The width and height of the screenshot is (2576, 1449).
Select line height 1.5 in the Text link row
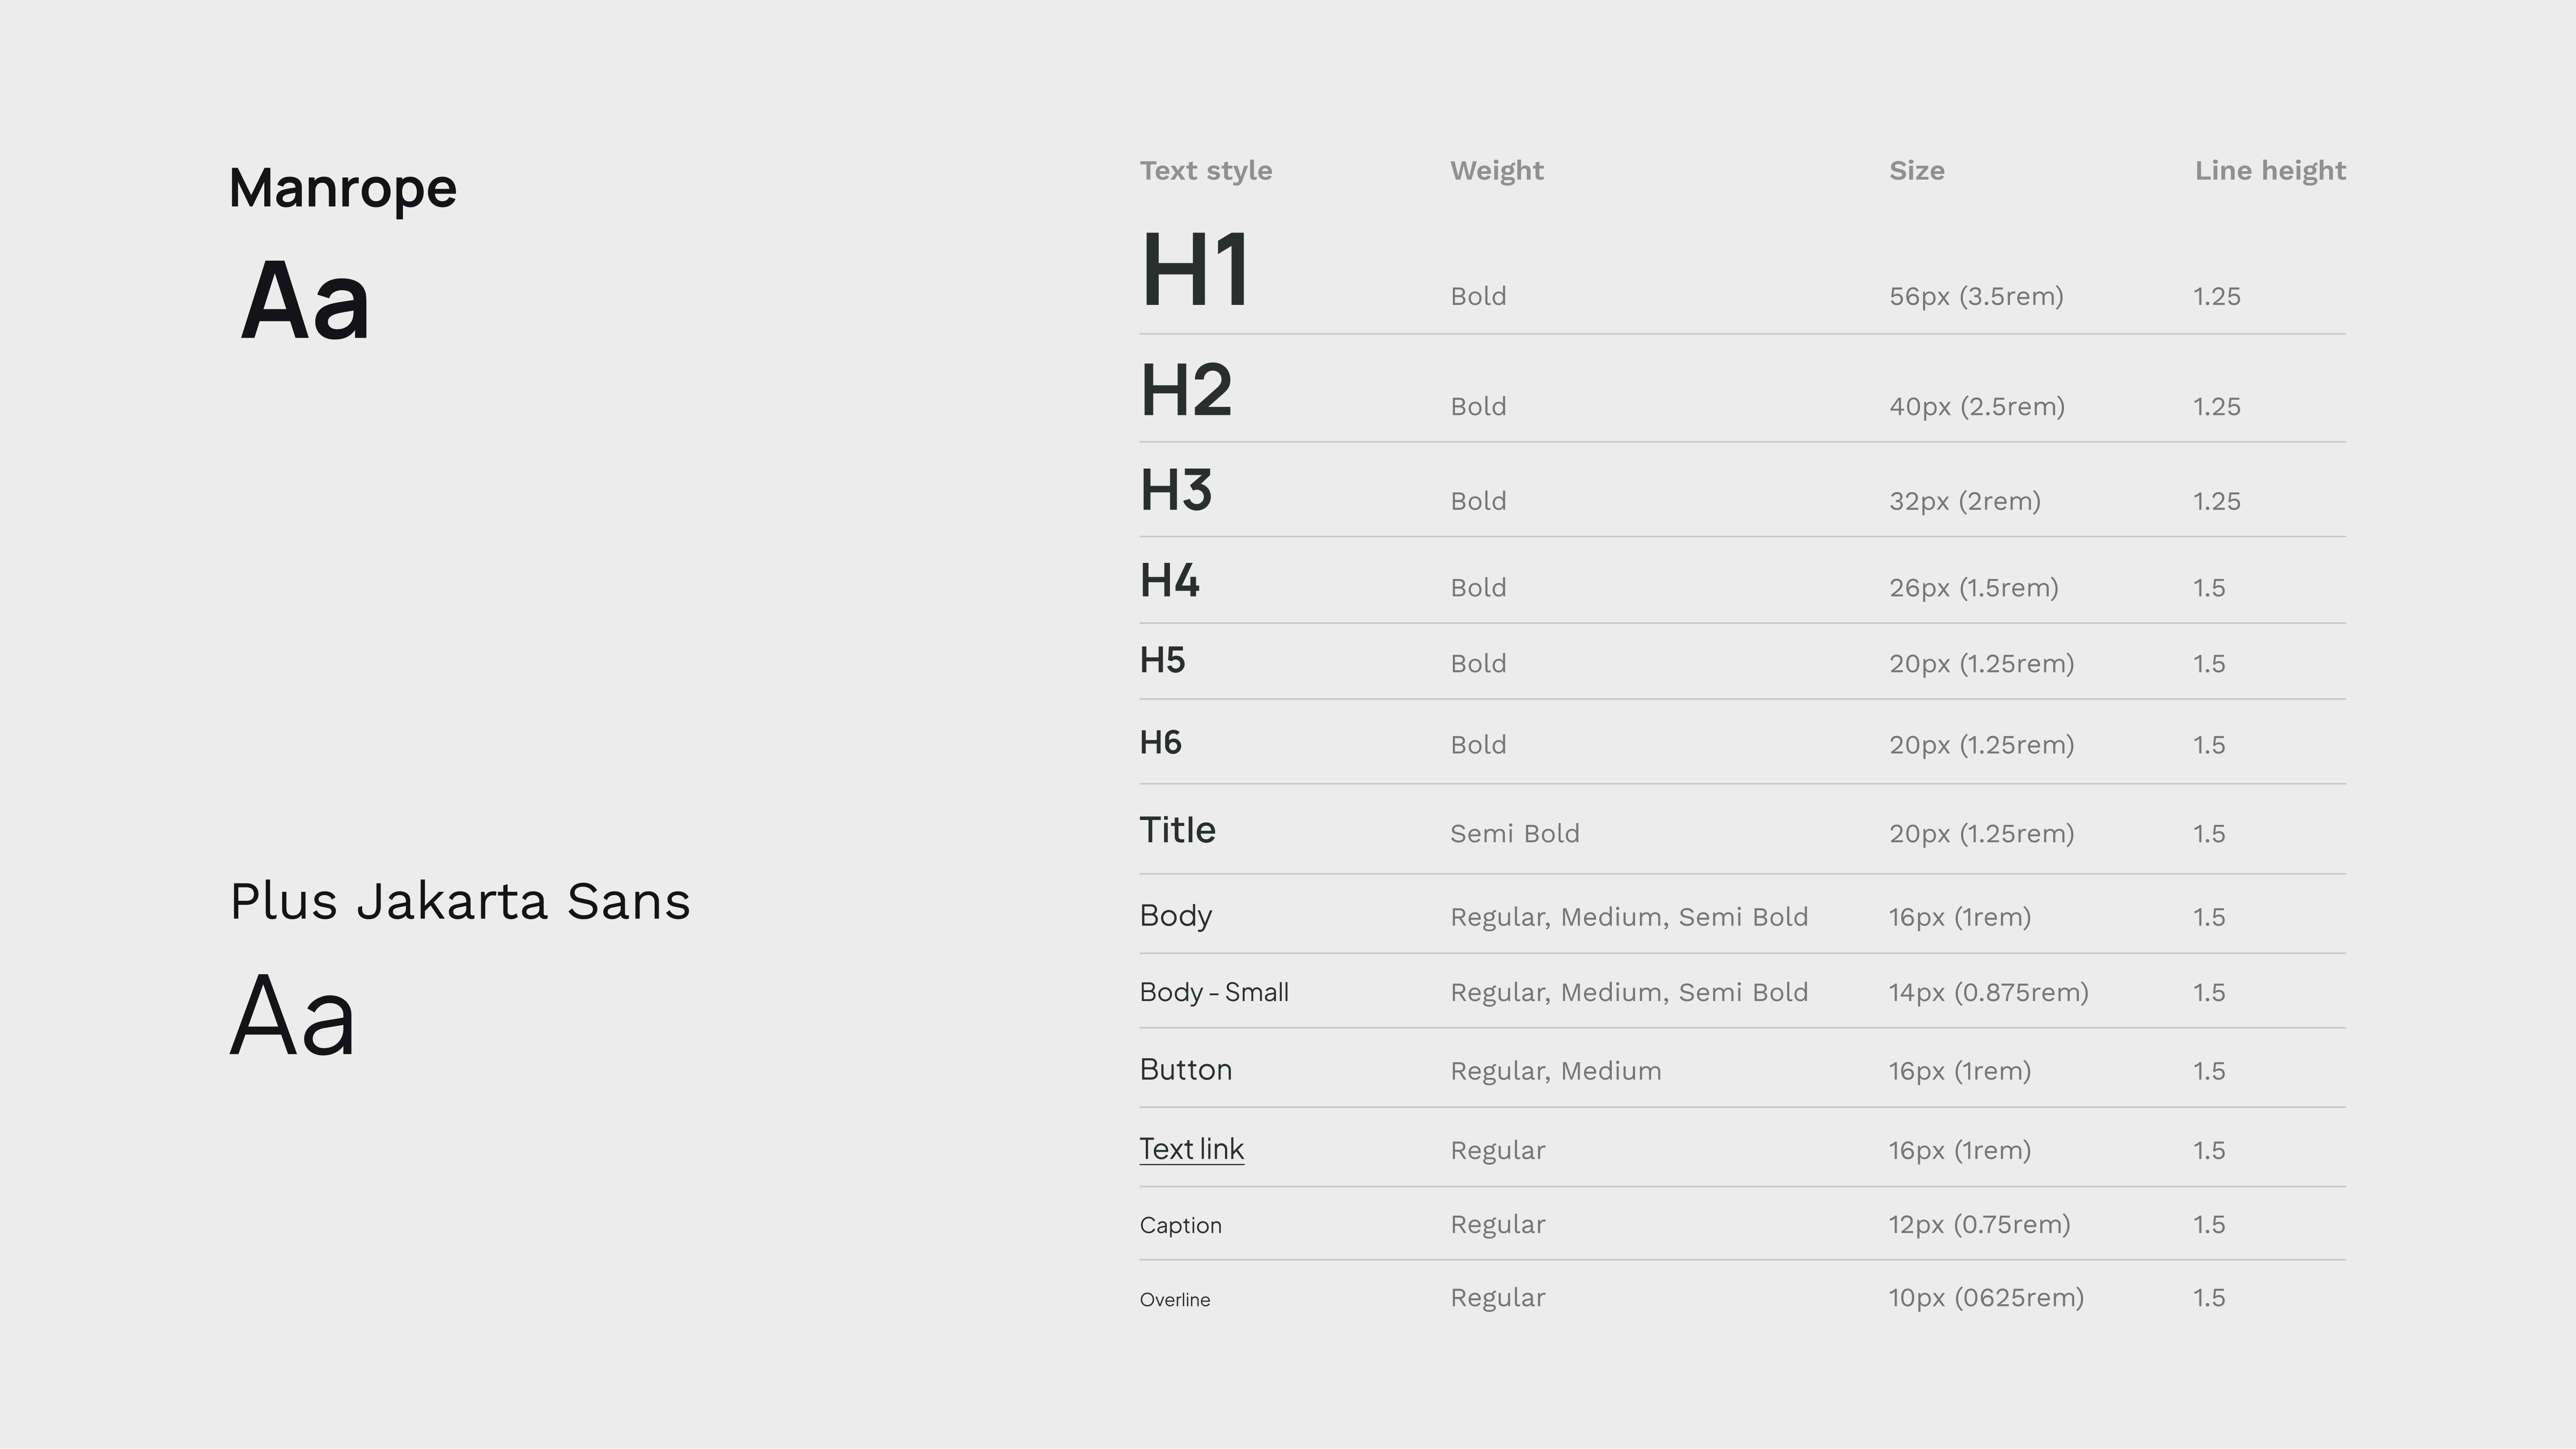2209,1151
